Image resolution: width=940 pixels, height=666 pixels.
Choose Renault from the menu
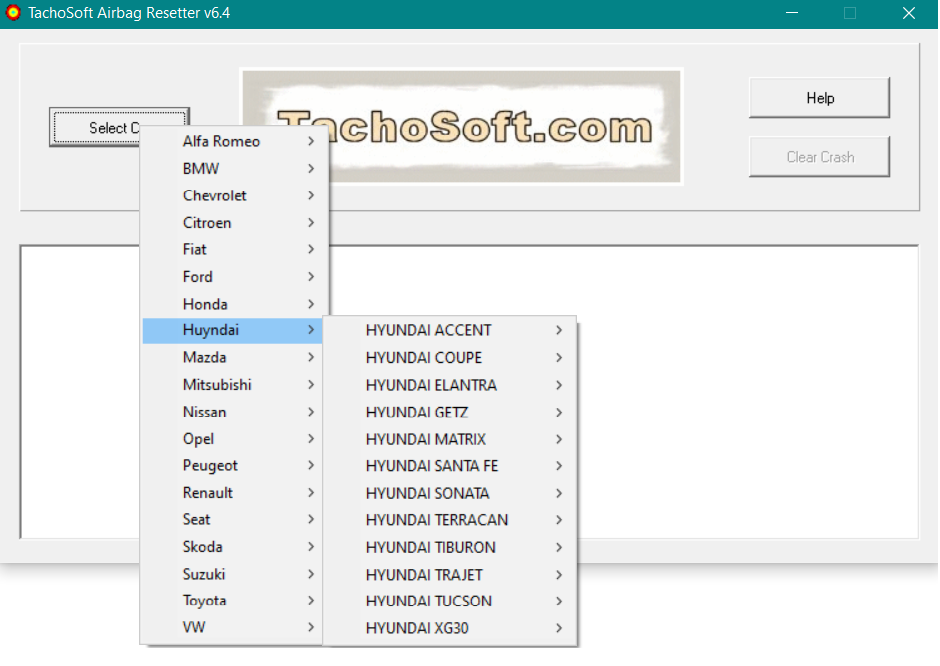click(234, 493)
